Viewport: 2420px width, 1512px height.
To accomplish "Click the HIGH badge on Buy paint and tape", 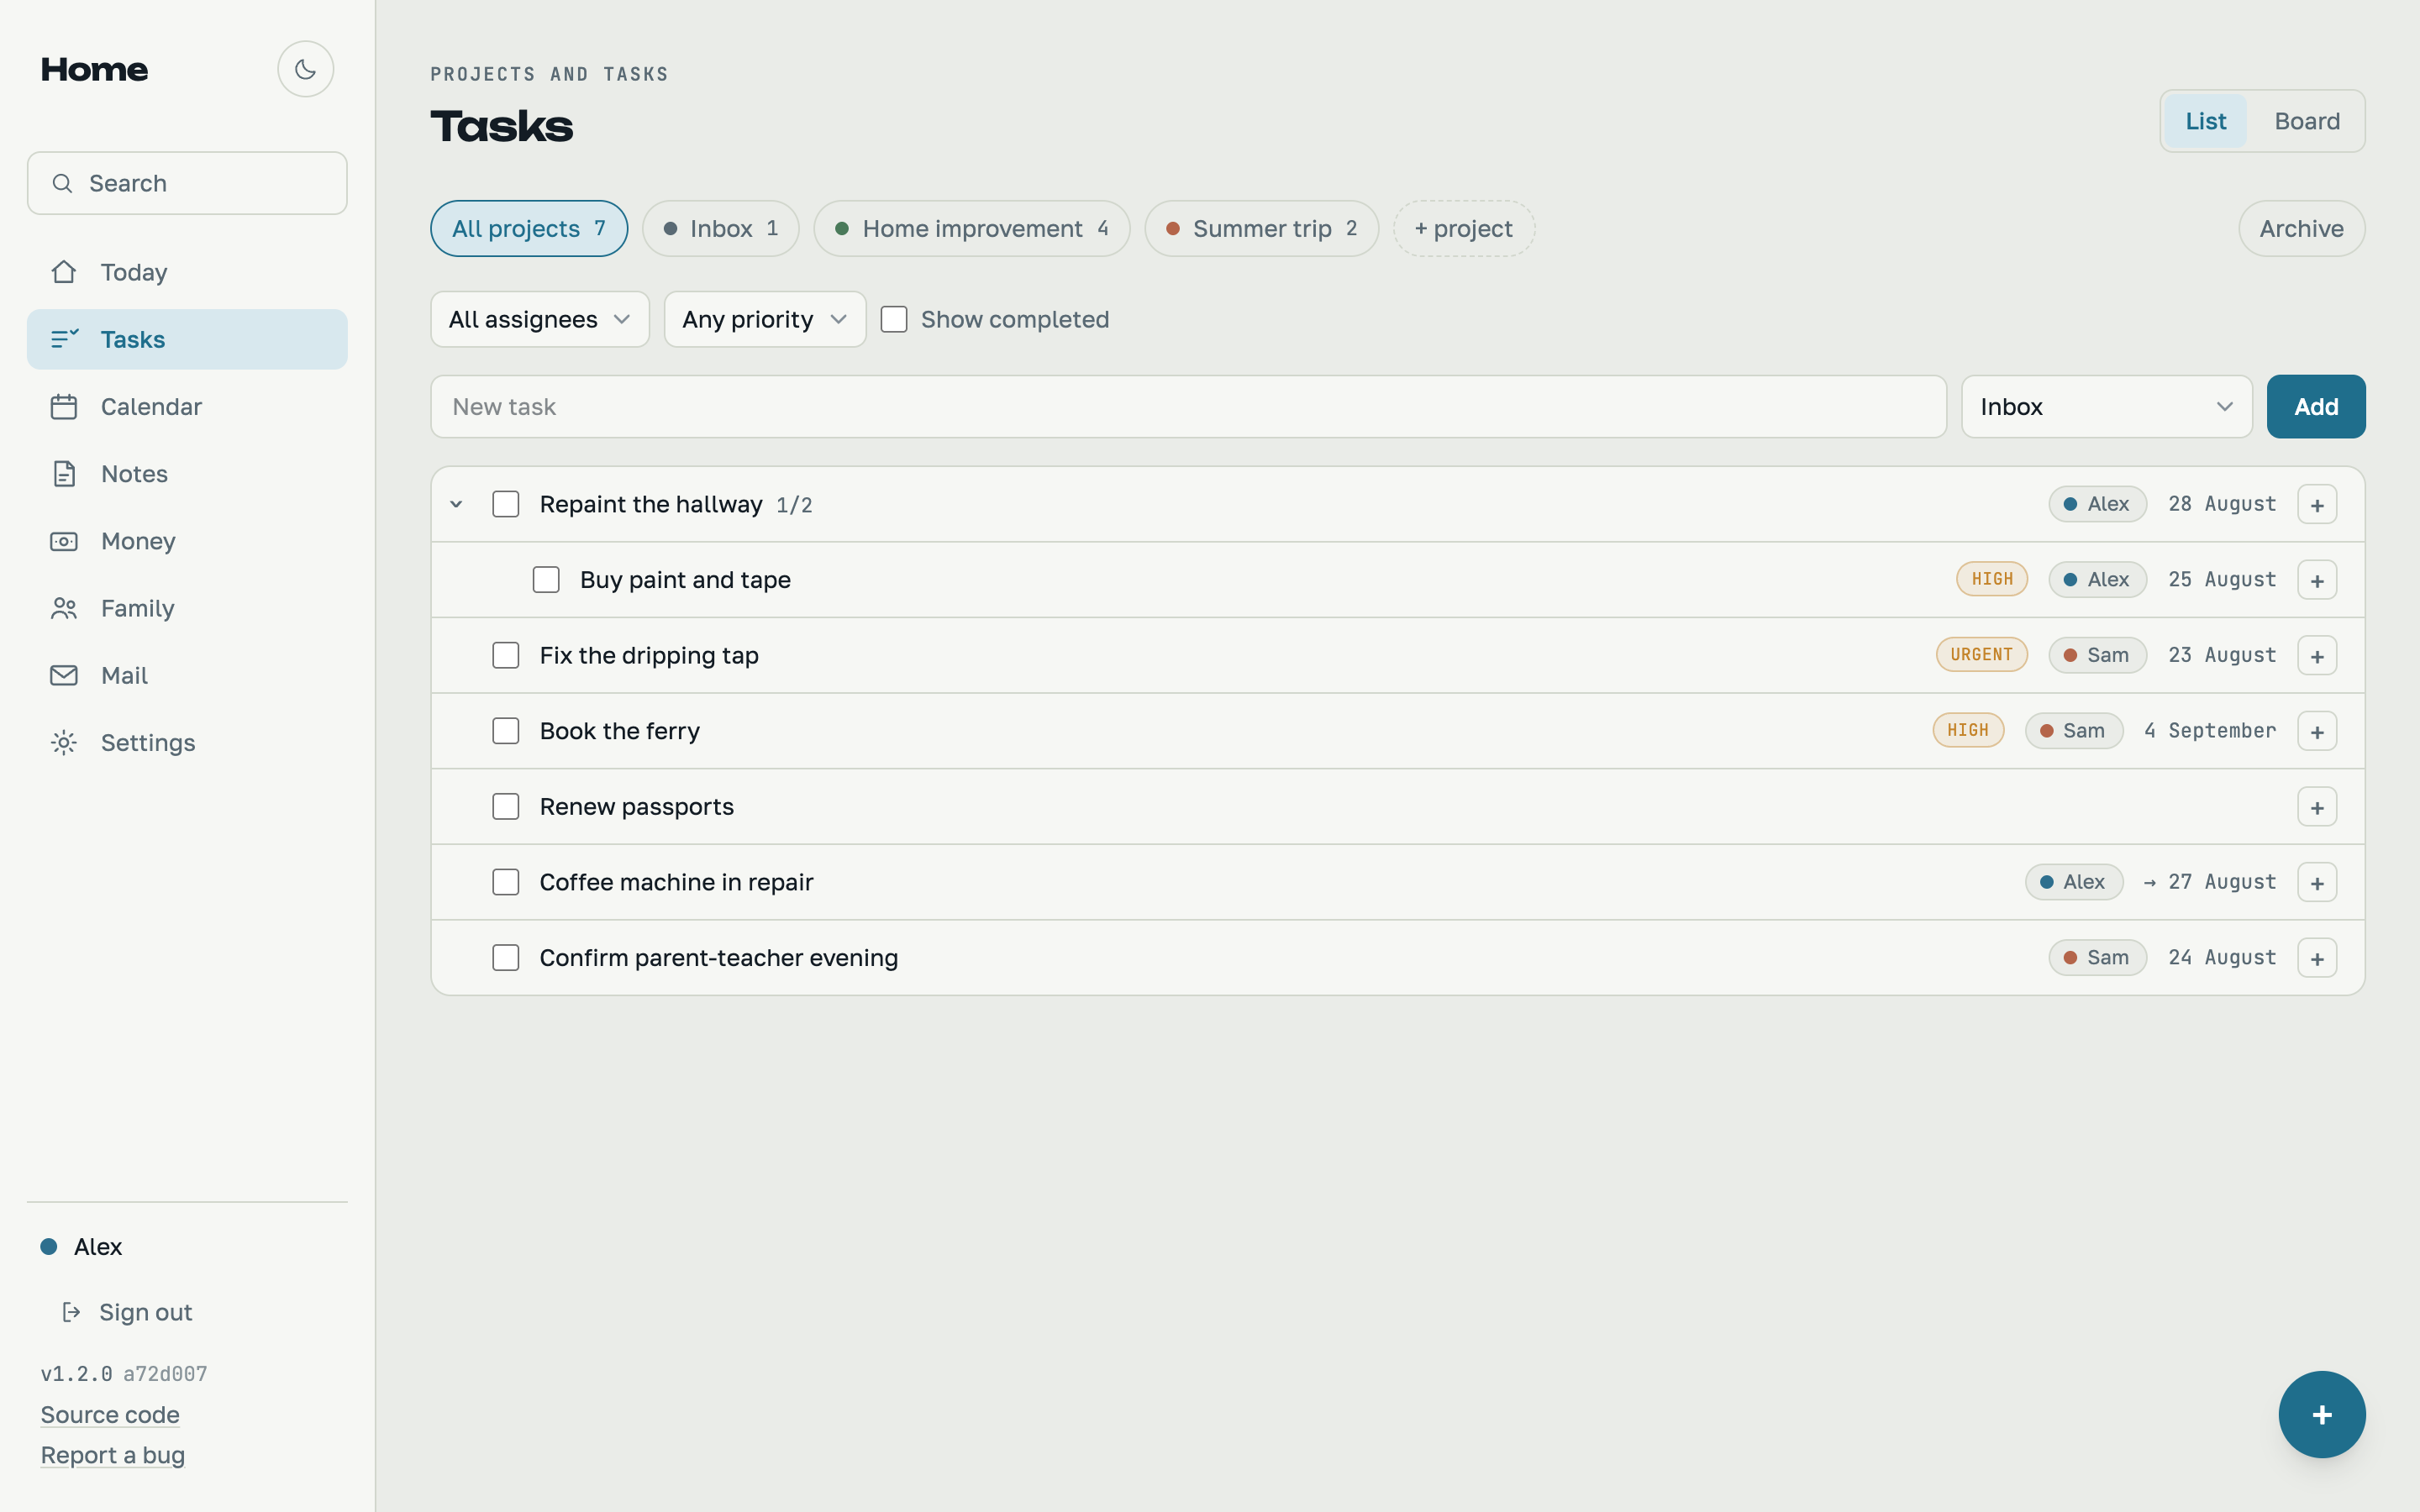I will pyautogui.click(x=1992, y=580).
